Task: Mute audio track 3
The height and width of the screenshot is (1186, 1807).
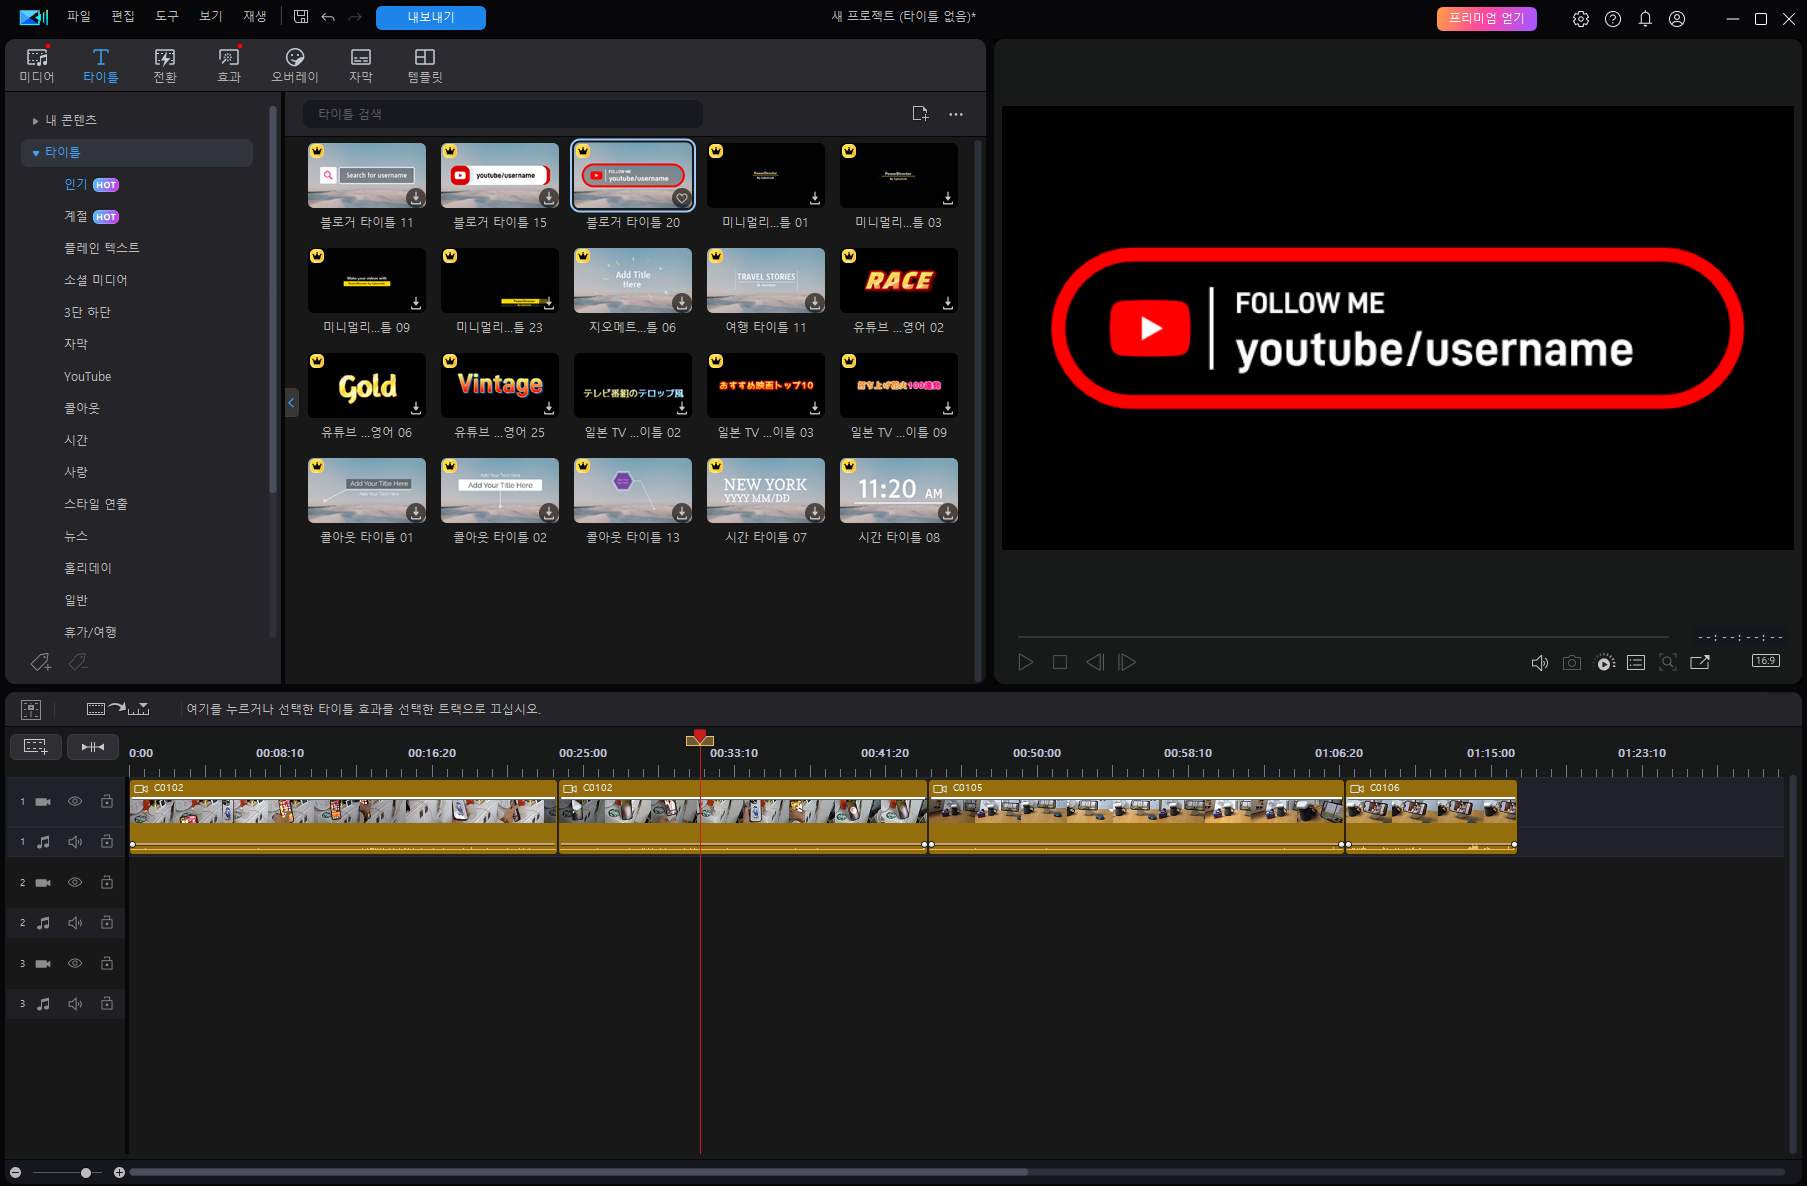Action: 75,1004
